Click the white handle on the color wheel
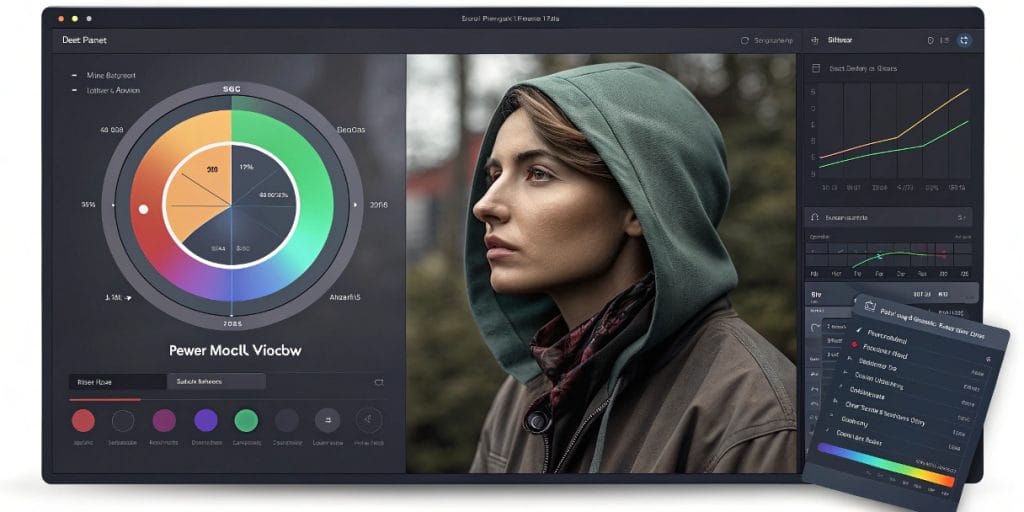This screenshot has height=512, width=1024. [144, 209]
